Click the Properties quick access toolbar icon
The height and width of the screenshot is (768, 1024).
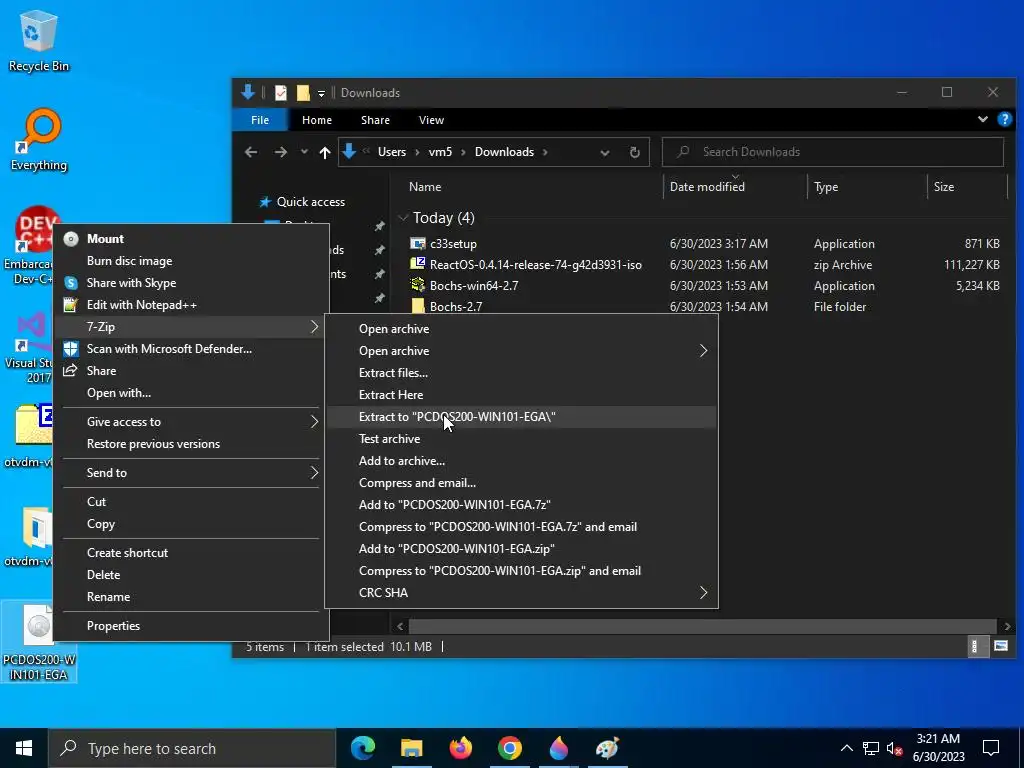[280, 93]
